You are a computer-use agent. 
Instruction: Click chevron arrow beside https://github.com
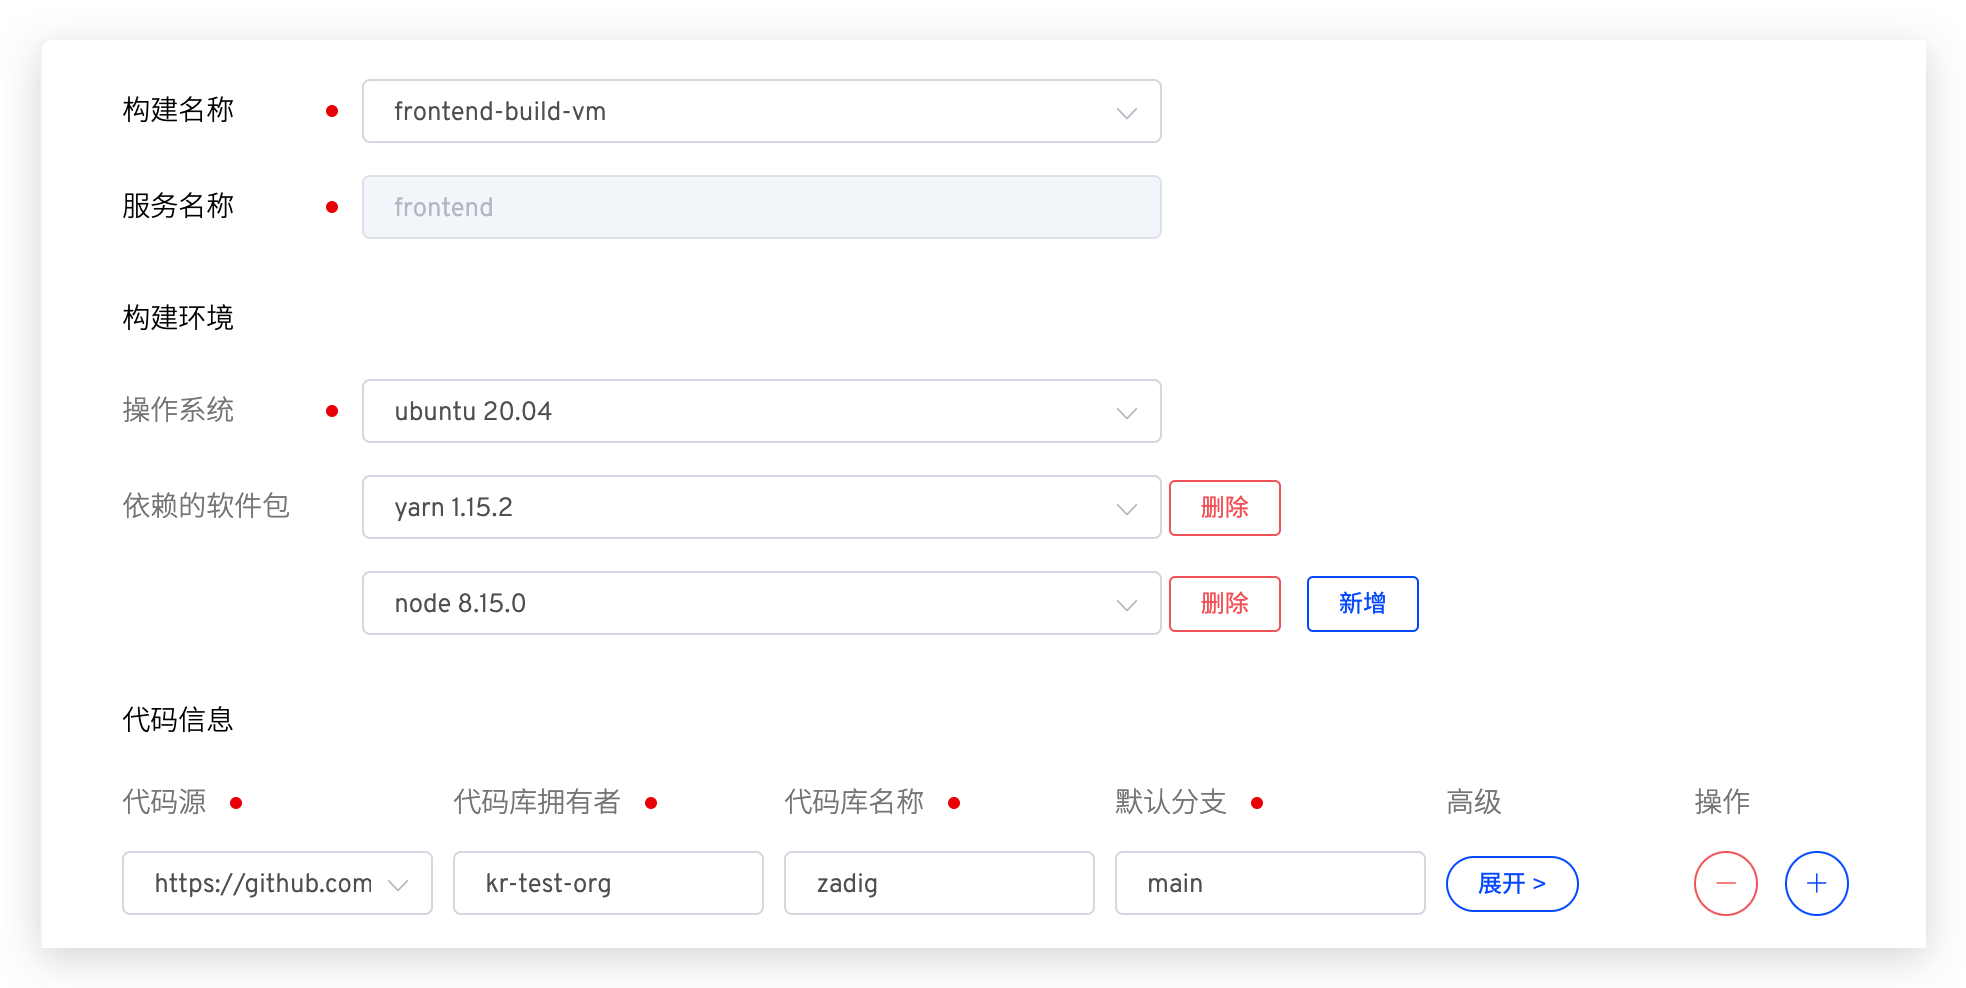398,885
